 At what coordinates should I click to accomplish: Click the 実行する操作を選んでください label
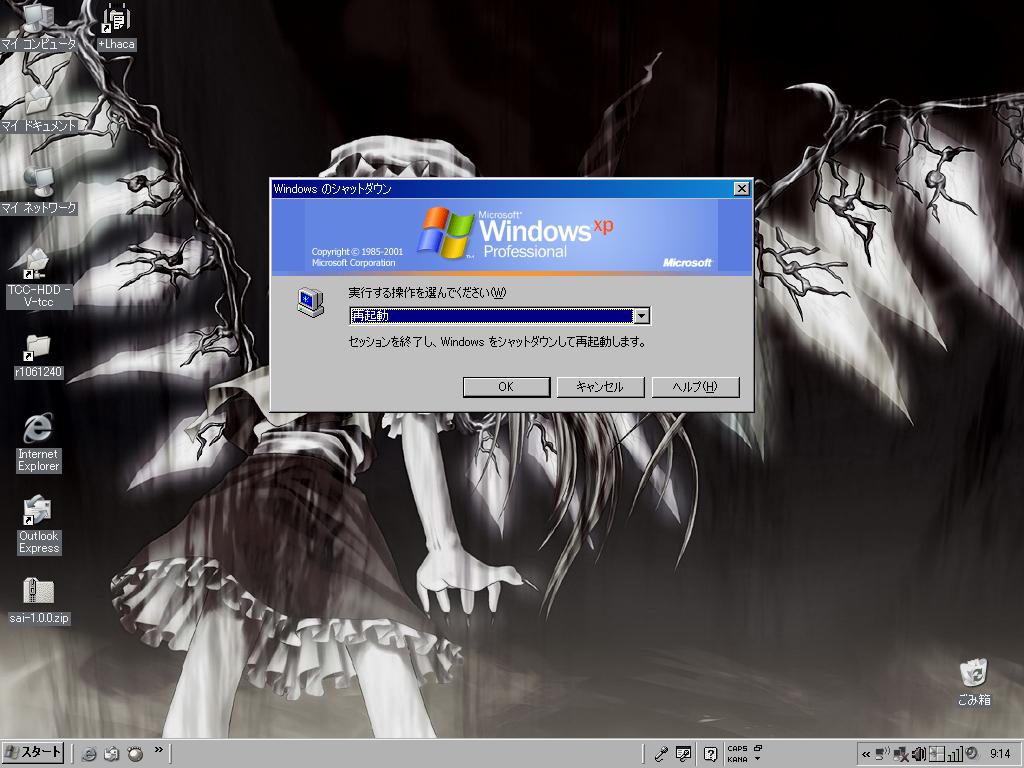(x=427, y=293)
